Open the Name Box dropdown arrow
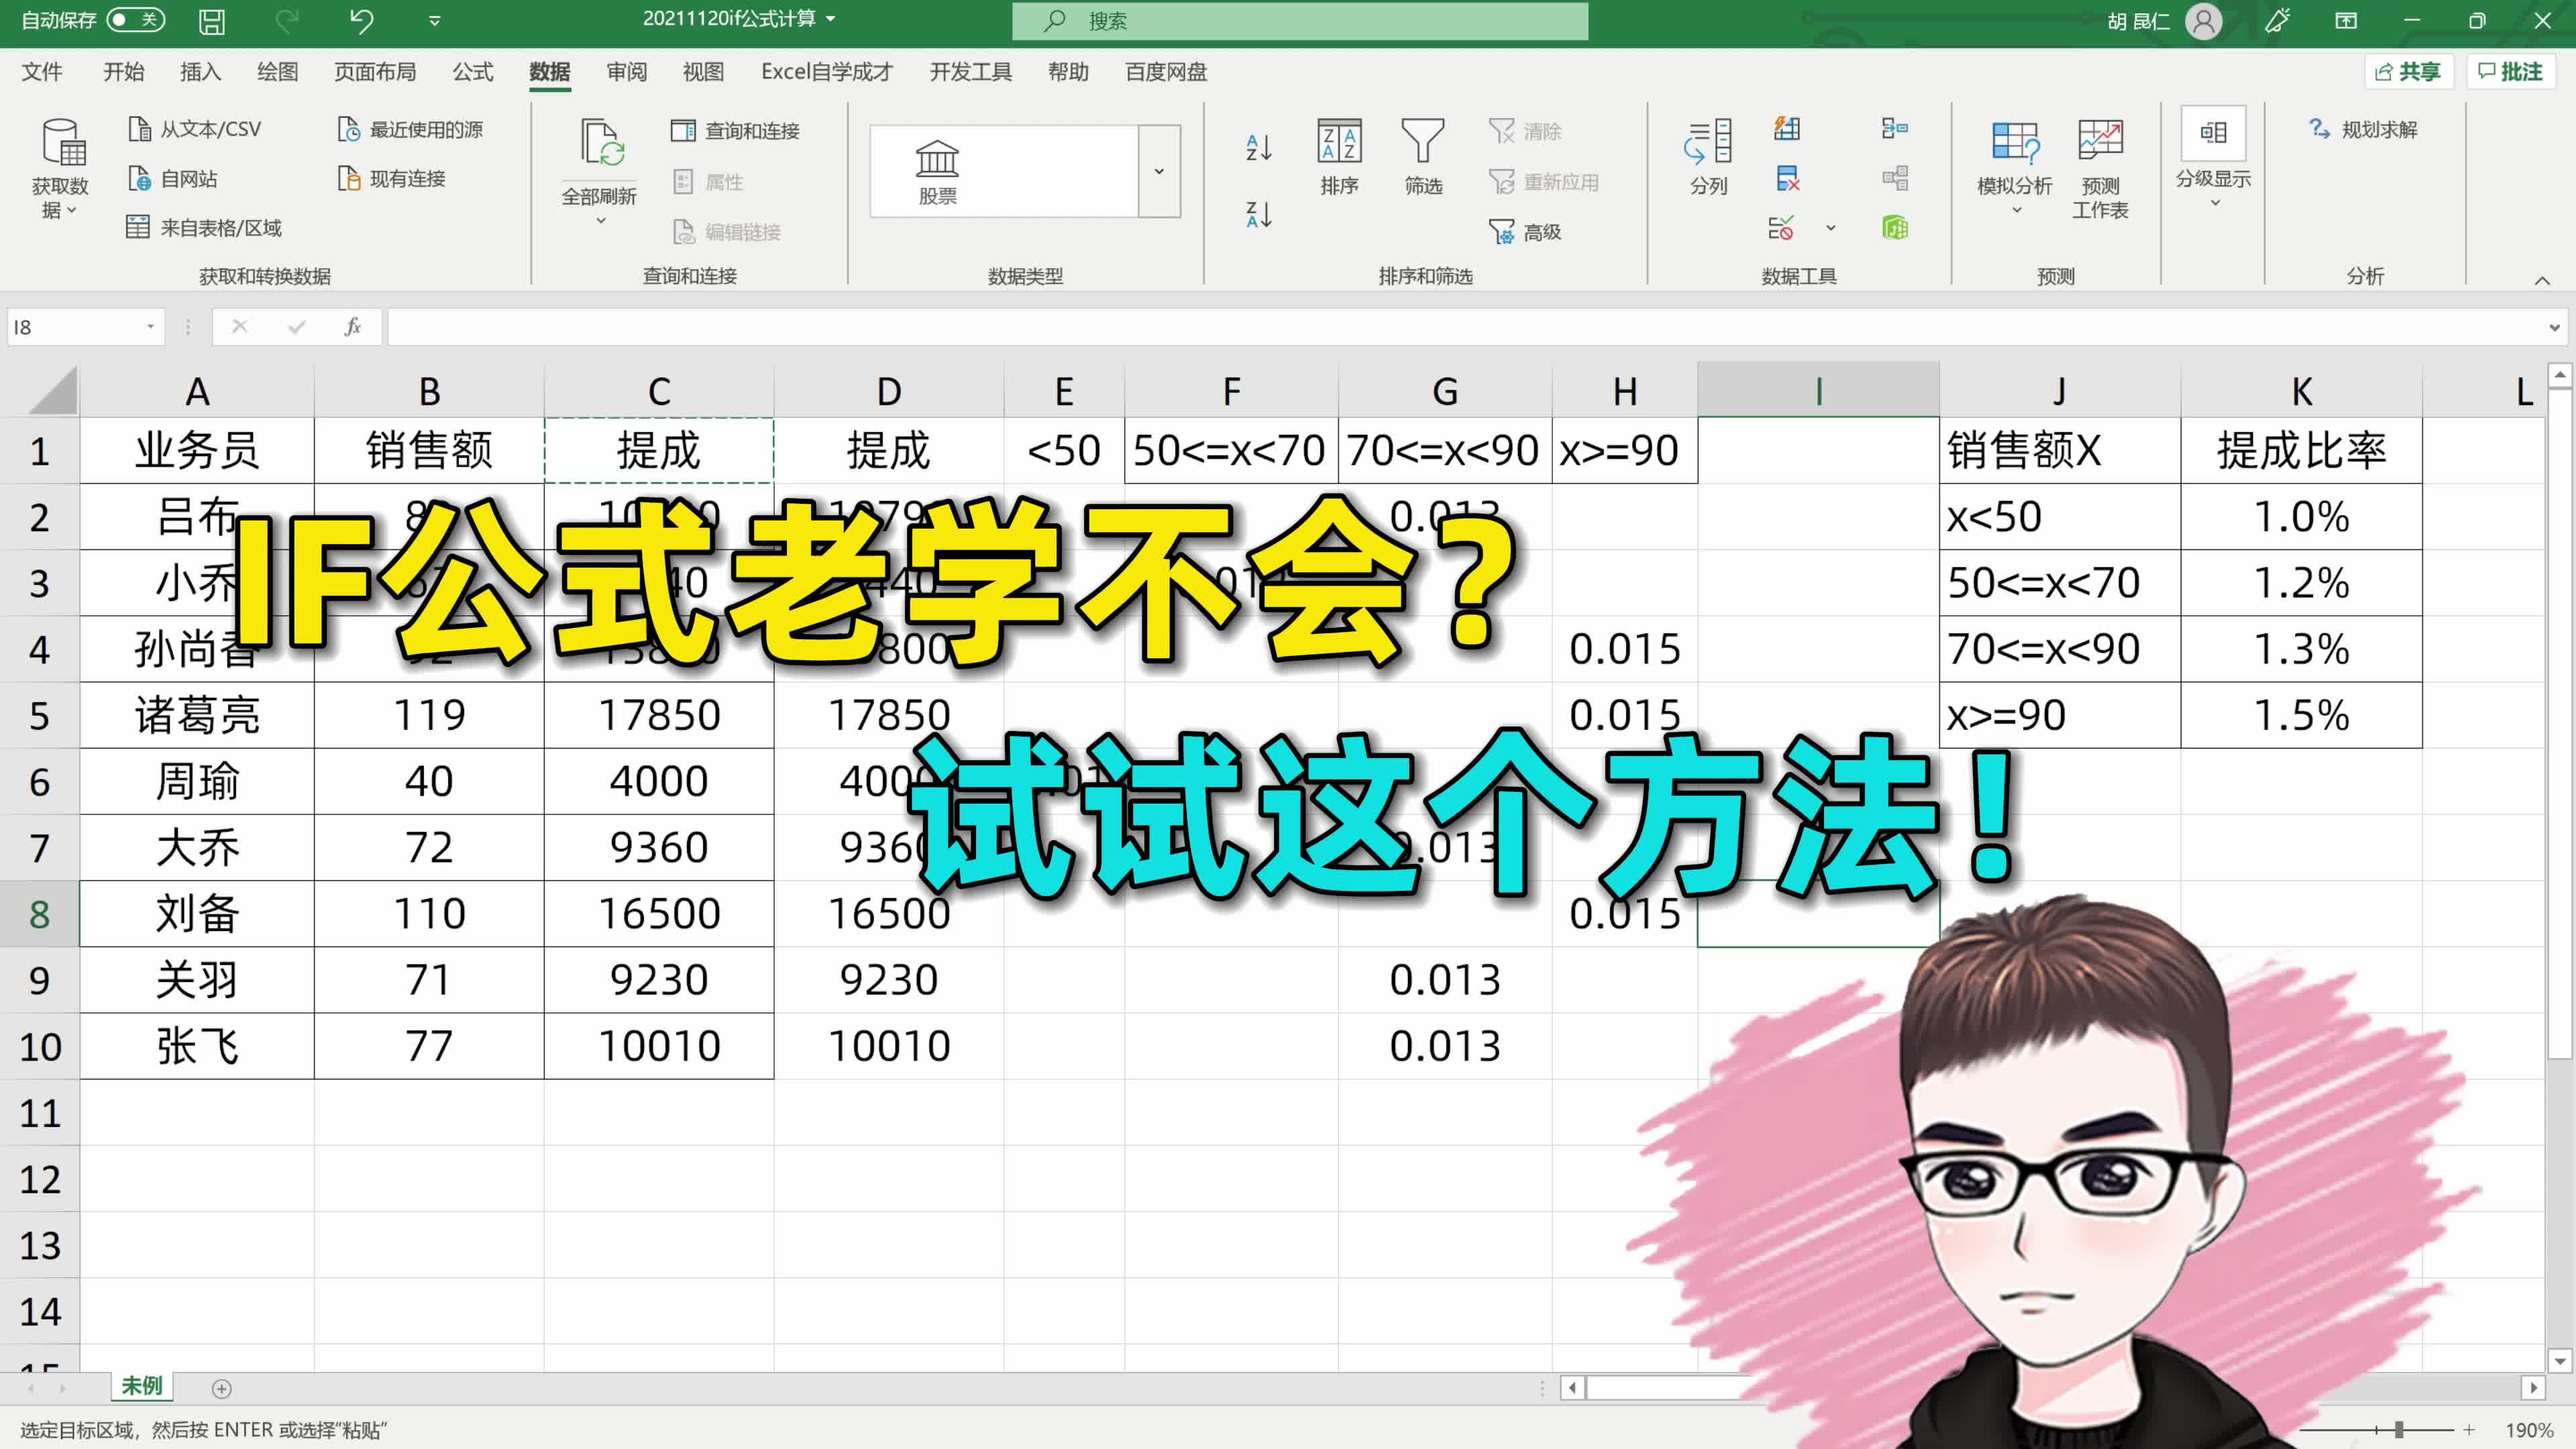This screenshot has height=1449, width=2576. coord(150,327)
